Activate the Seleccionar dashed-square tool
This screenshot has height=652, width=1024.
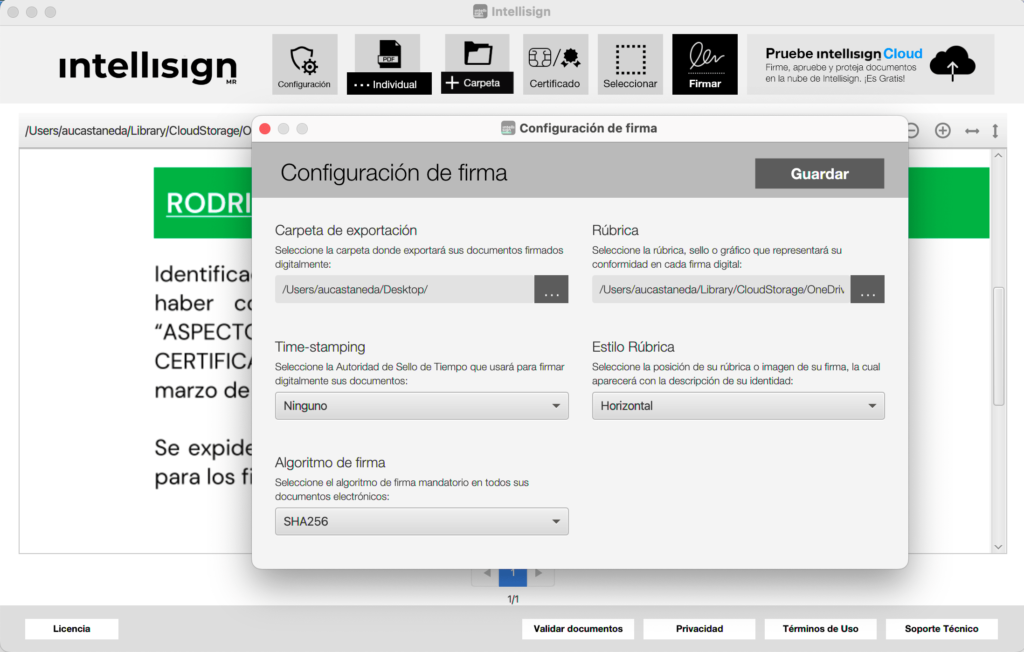[630, 64]
